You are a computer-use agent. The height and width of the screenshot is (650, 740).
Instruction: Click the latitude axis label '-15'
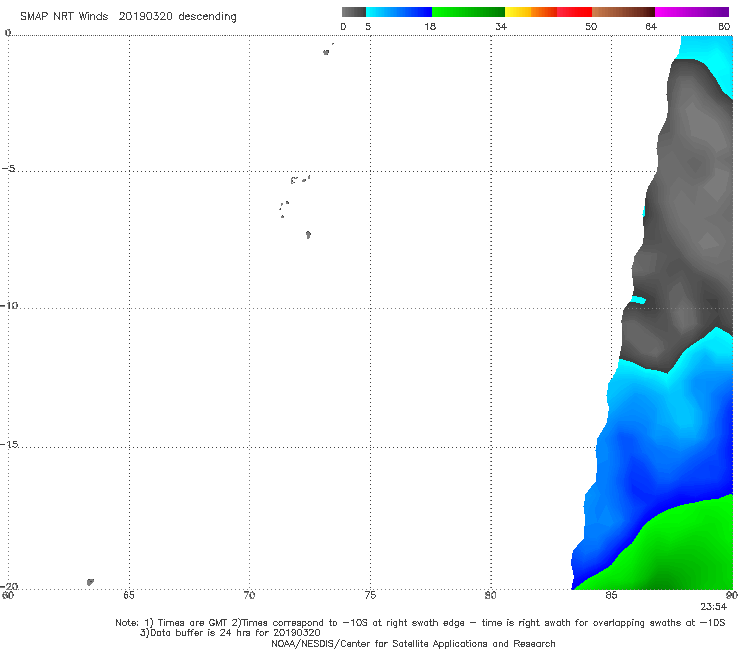pyautogui.click(x=9, y=444)
